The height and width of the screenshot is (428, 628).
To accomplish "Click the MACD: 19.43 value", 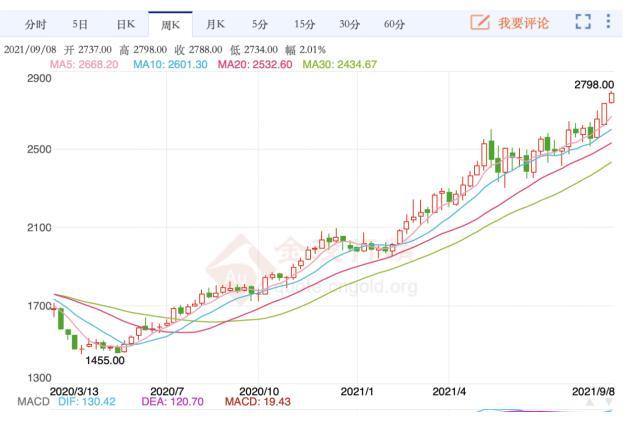I will point(258,402).
